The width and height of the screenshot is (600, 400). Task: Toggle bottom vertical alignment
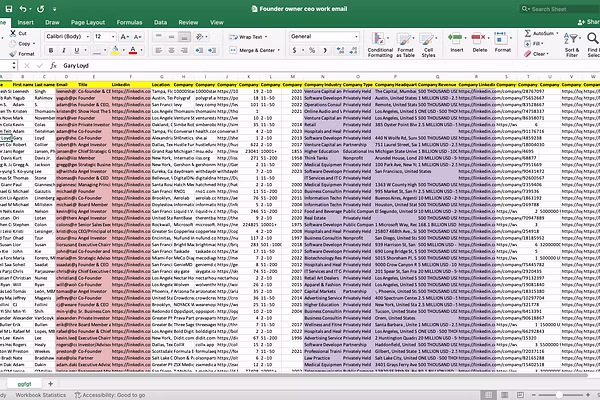(184, 37)
